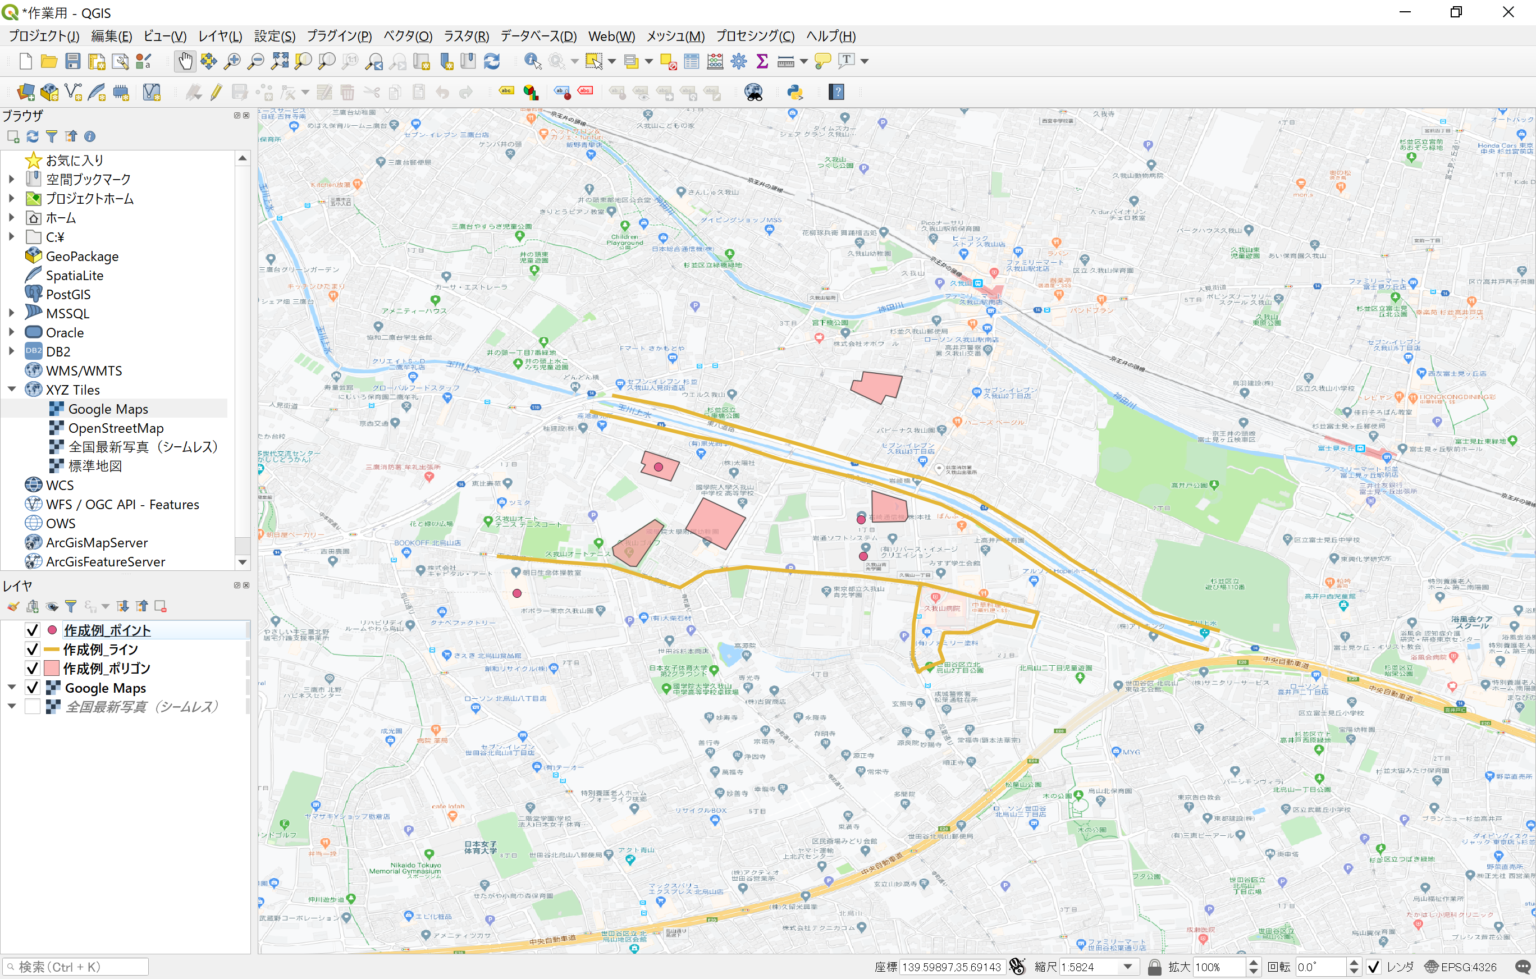Click the Python console icon
This screenshot has height=979, width=1536.
794,92
